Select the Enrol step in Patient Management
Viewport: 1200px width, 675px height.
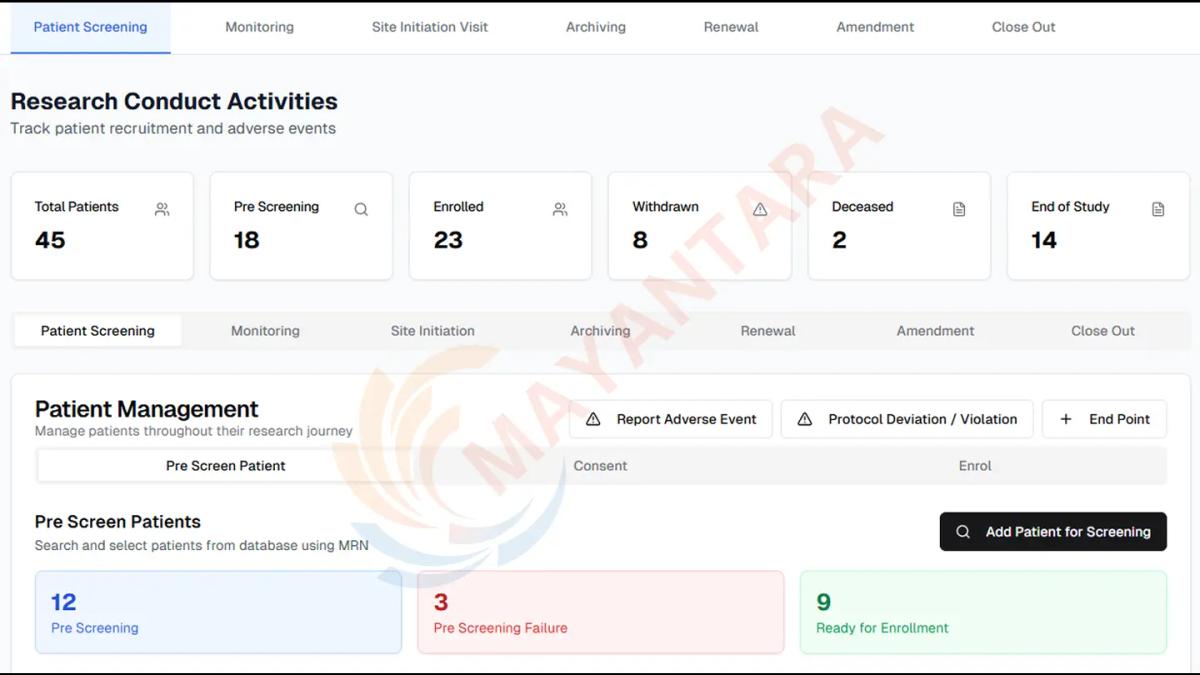pyautogui.click(x=975, y=465)
